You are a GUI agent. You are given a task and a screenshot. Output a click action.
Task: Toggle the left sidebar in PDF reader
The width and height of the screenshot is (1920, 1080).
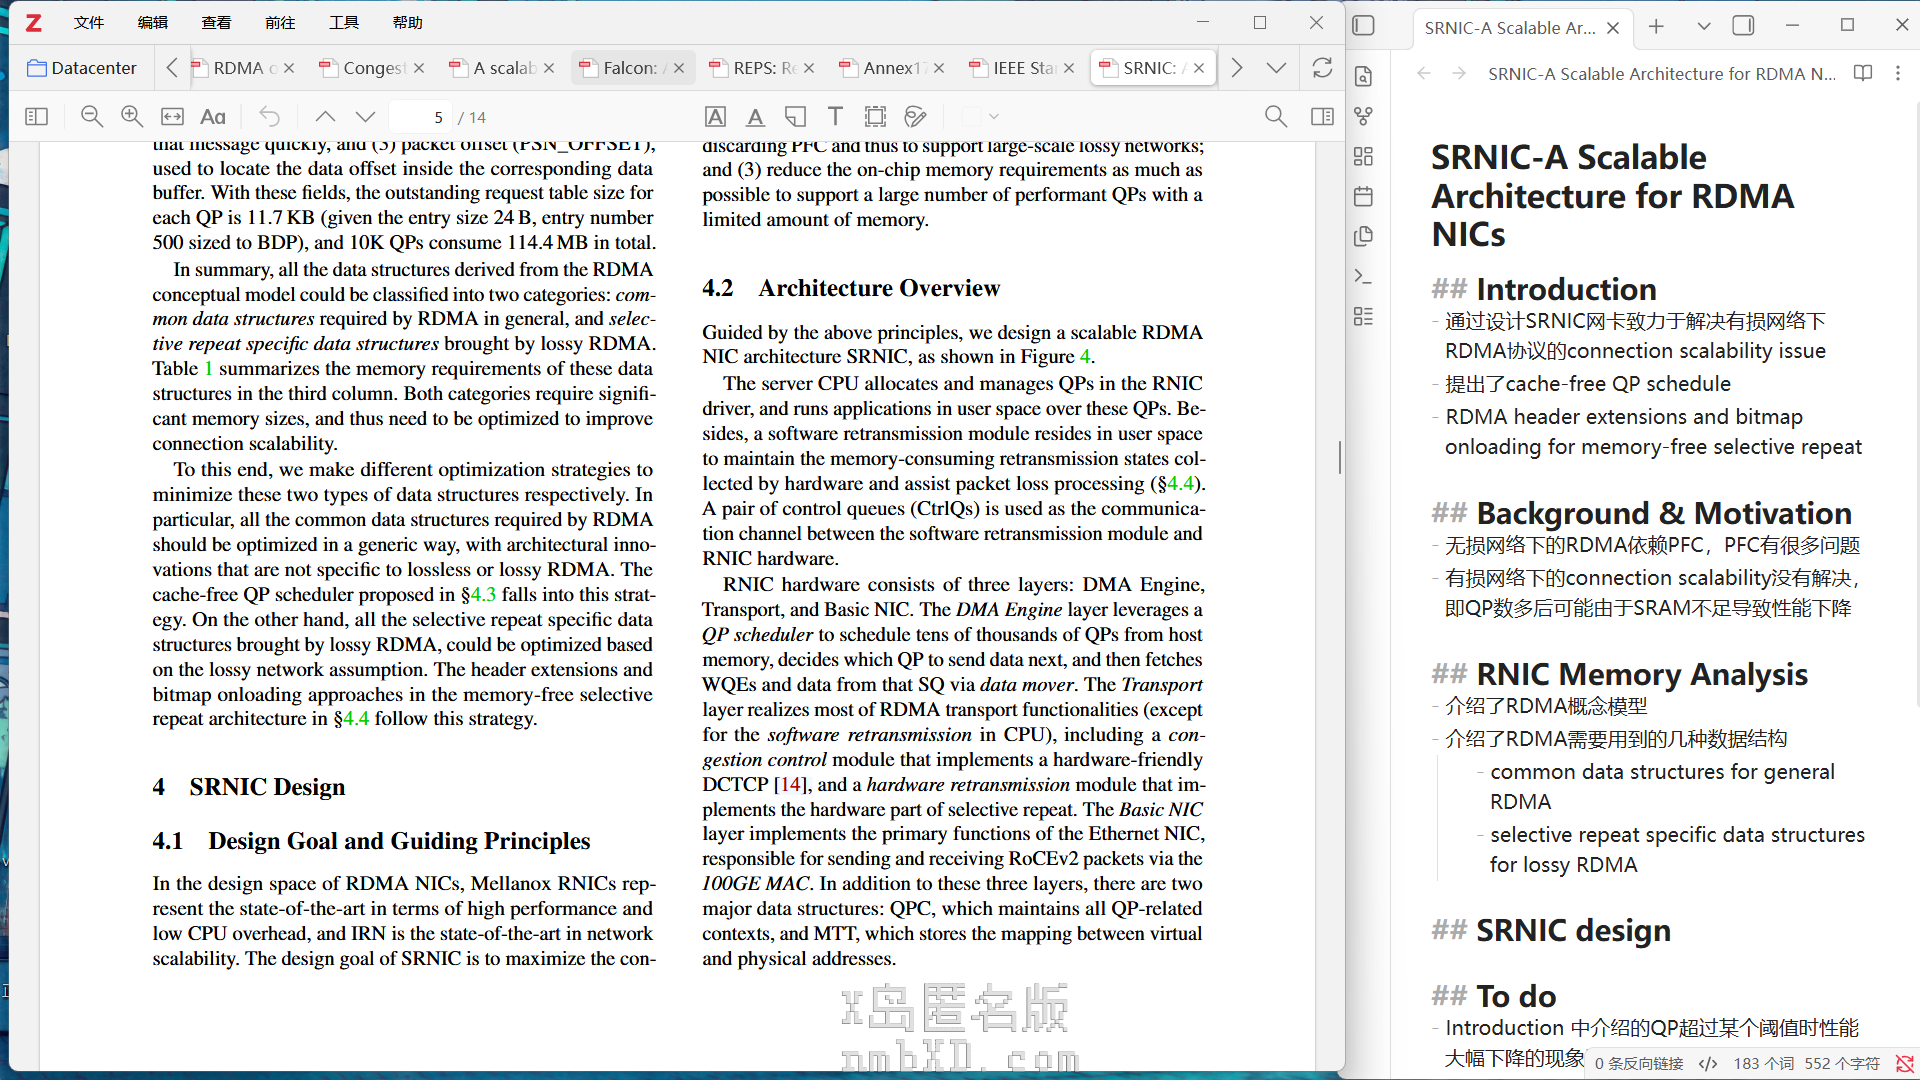coord(36,117)
